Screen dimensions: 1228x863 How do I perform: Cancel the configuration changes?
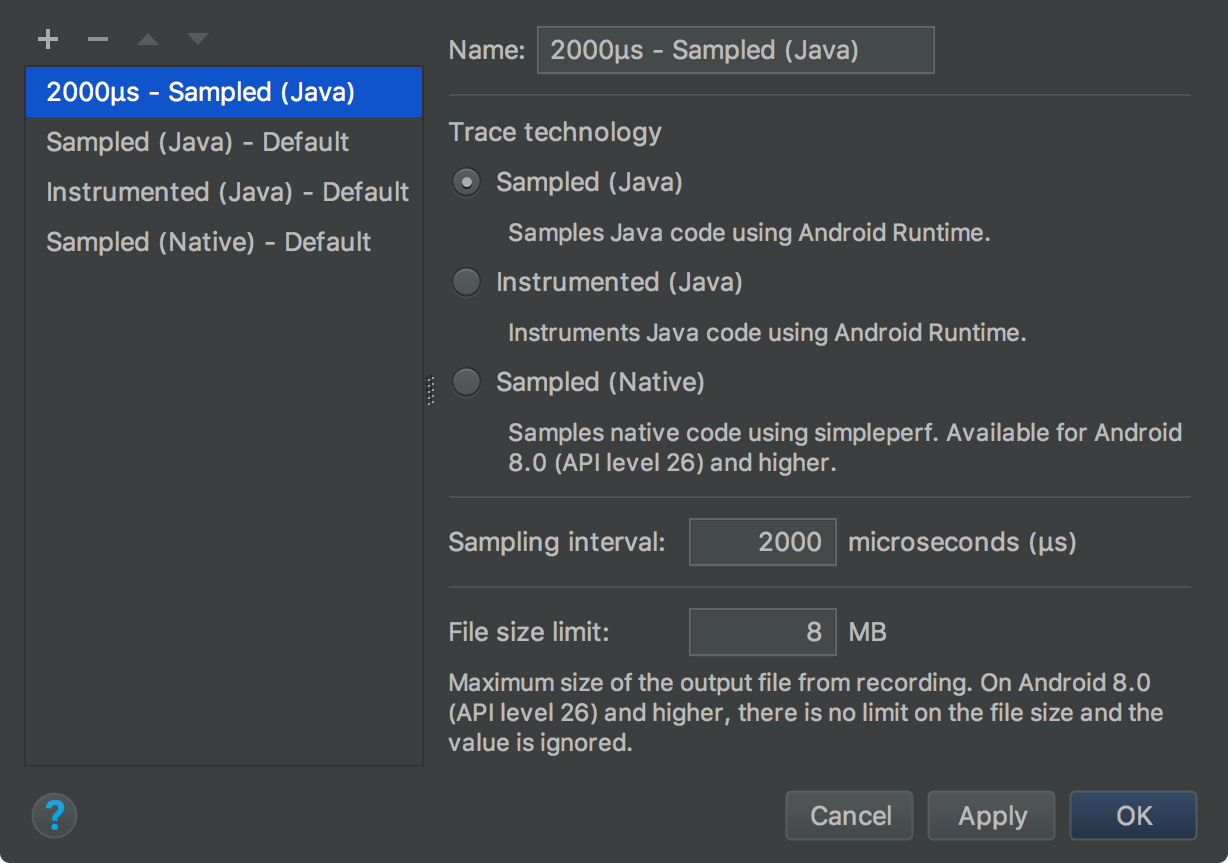click(x=849, y=815)
